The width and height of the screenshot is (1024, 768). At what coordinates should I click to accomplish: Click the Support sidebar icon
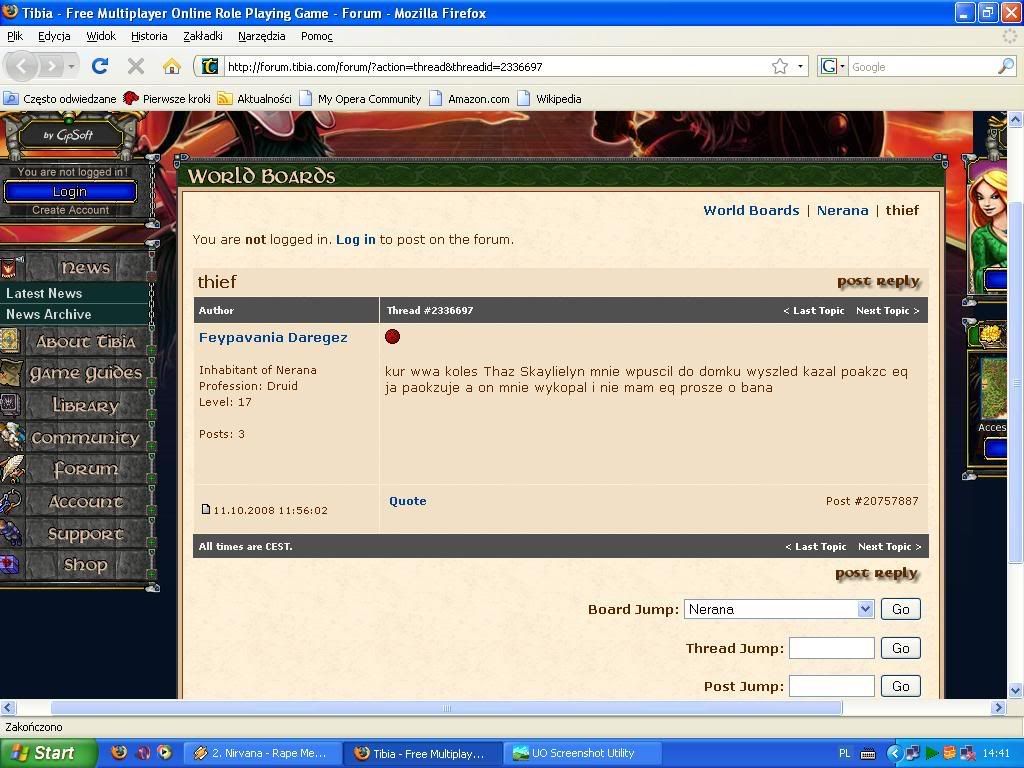[12, 533]
